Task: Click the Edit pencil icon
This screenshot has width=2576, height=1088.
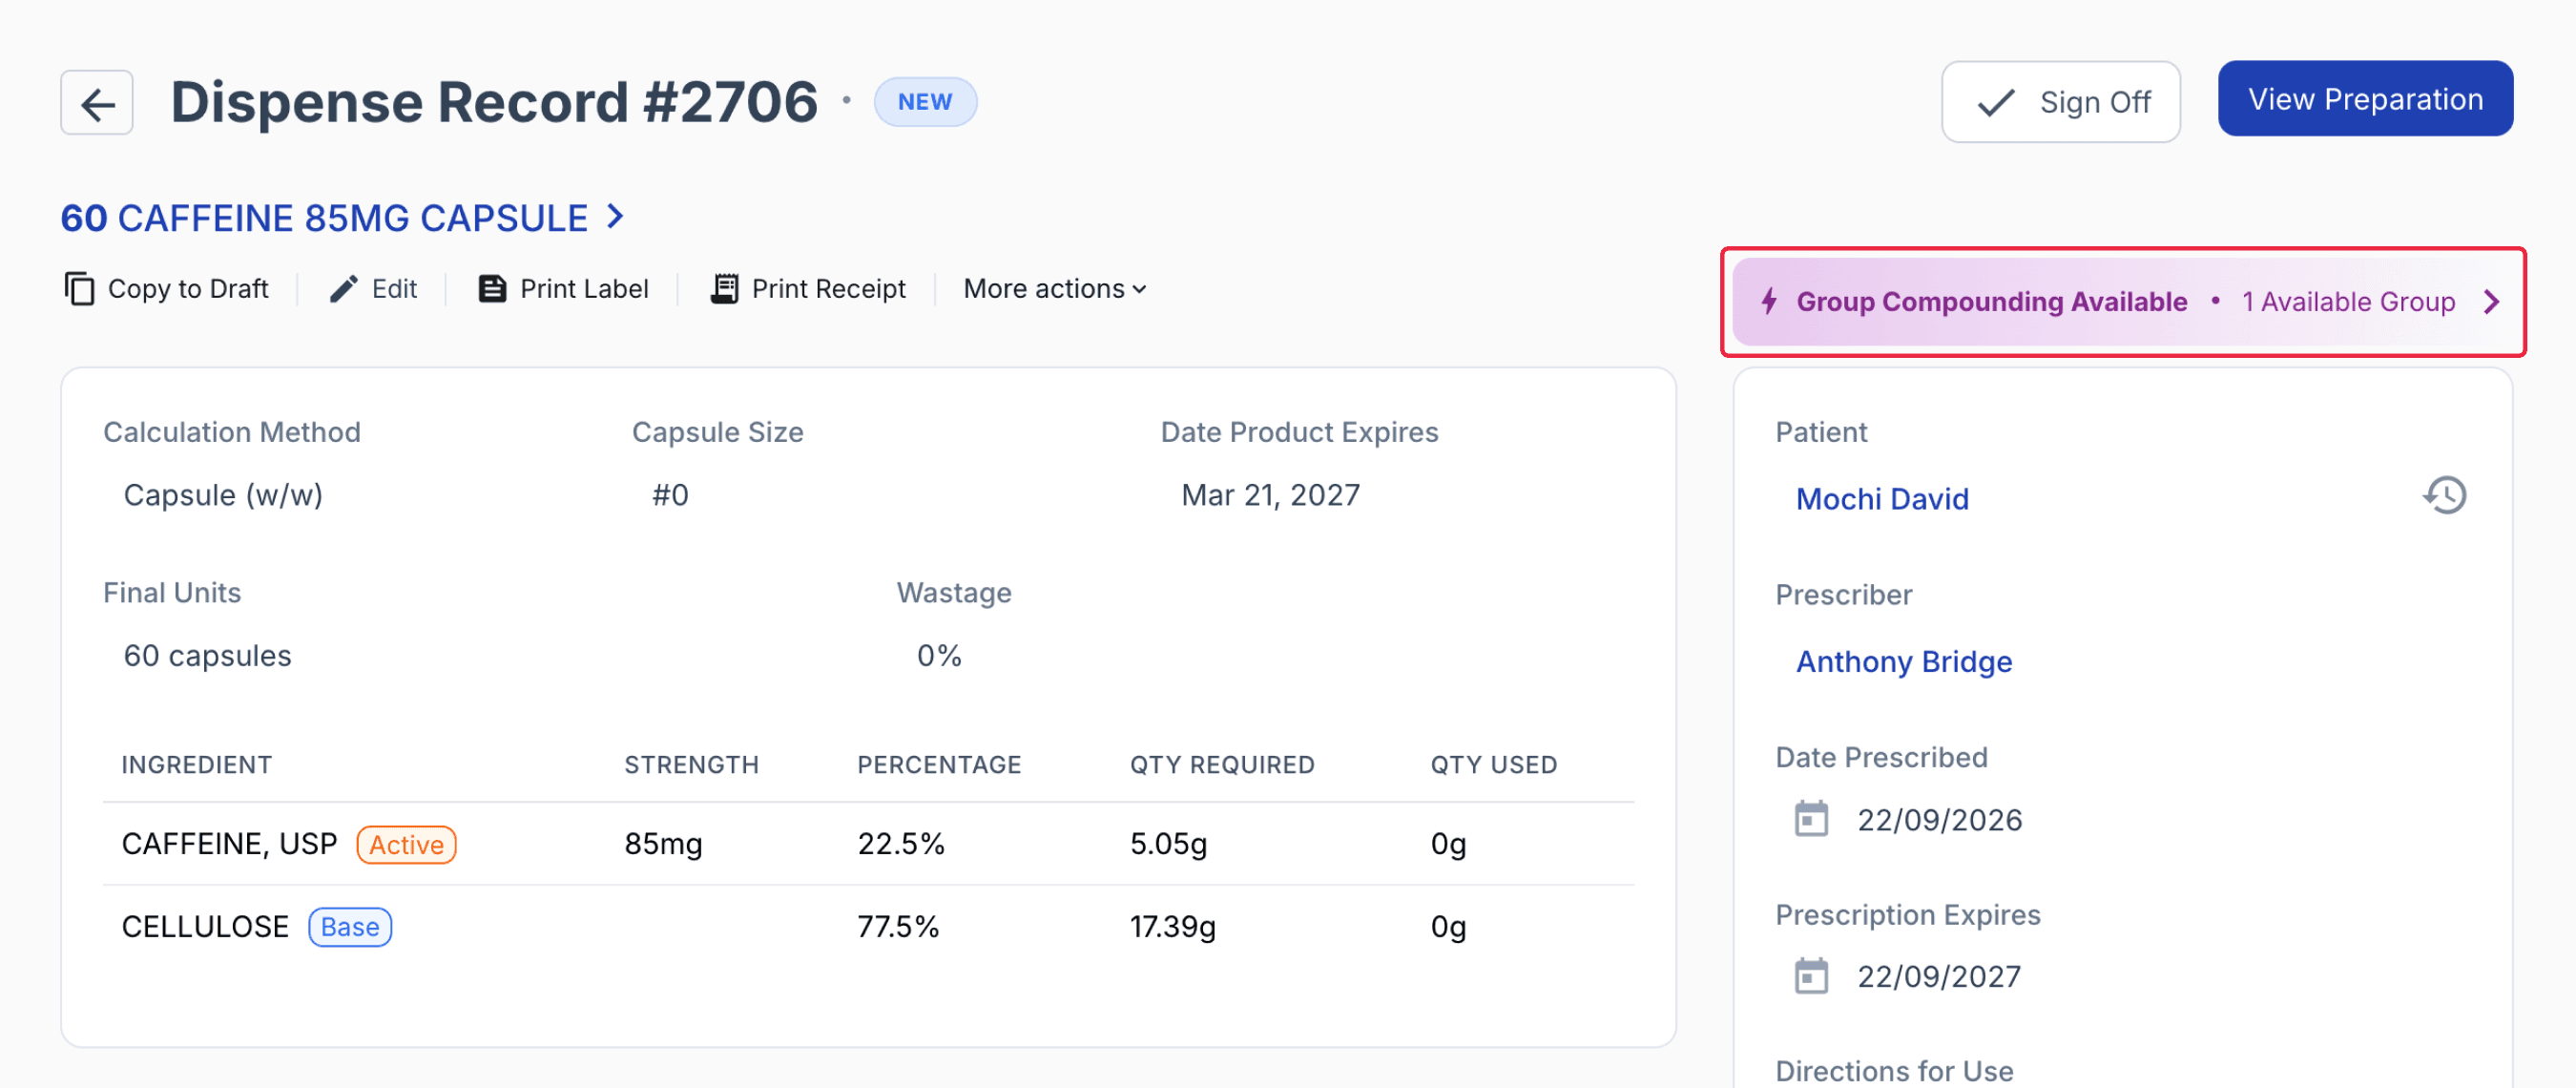Action: click(x=343, y=289)
